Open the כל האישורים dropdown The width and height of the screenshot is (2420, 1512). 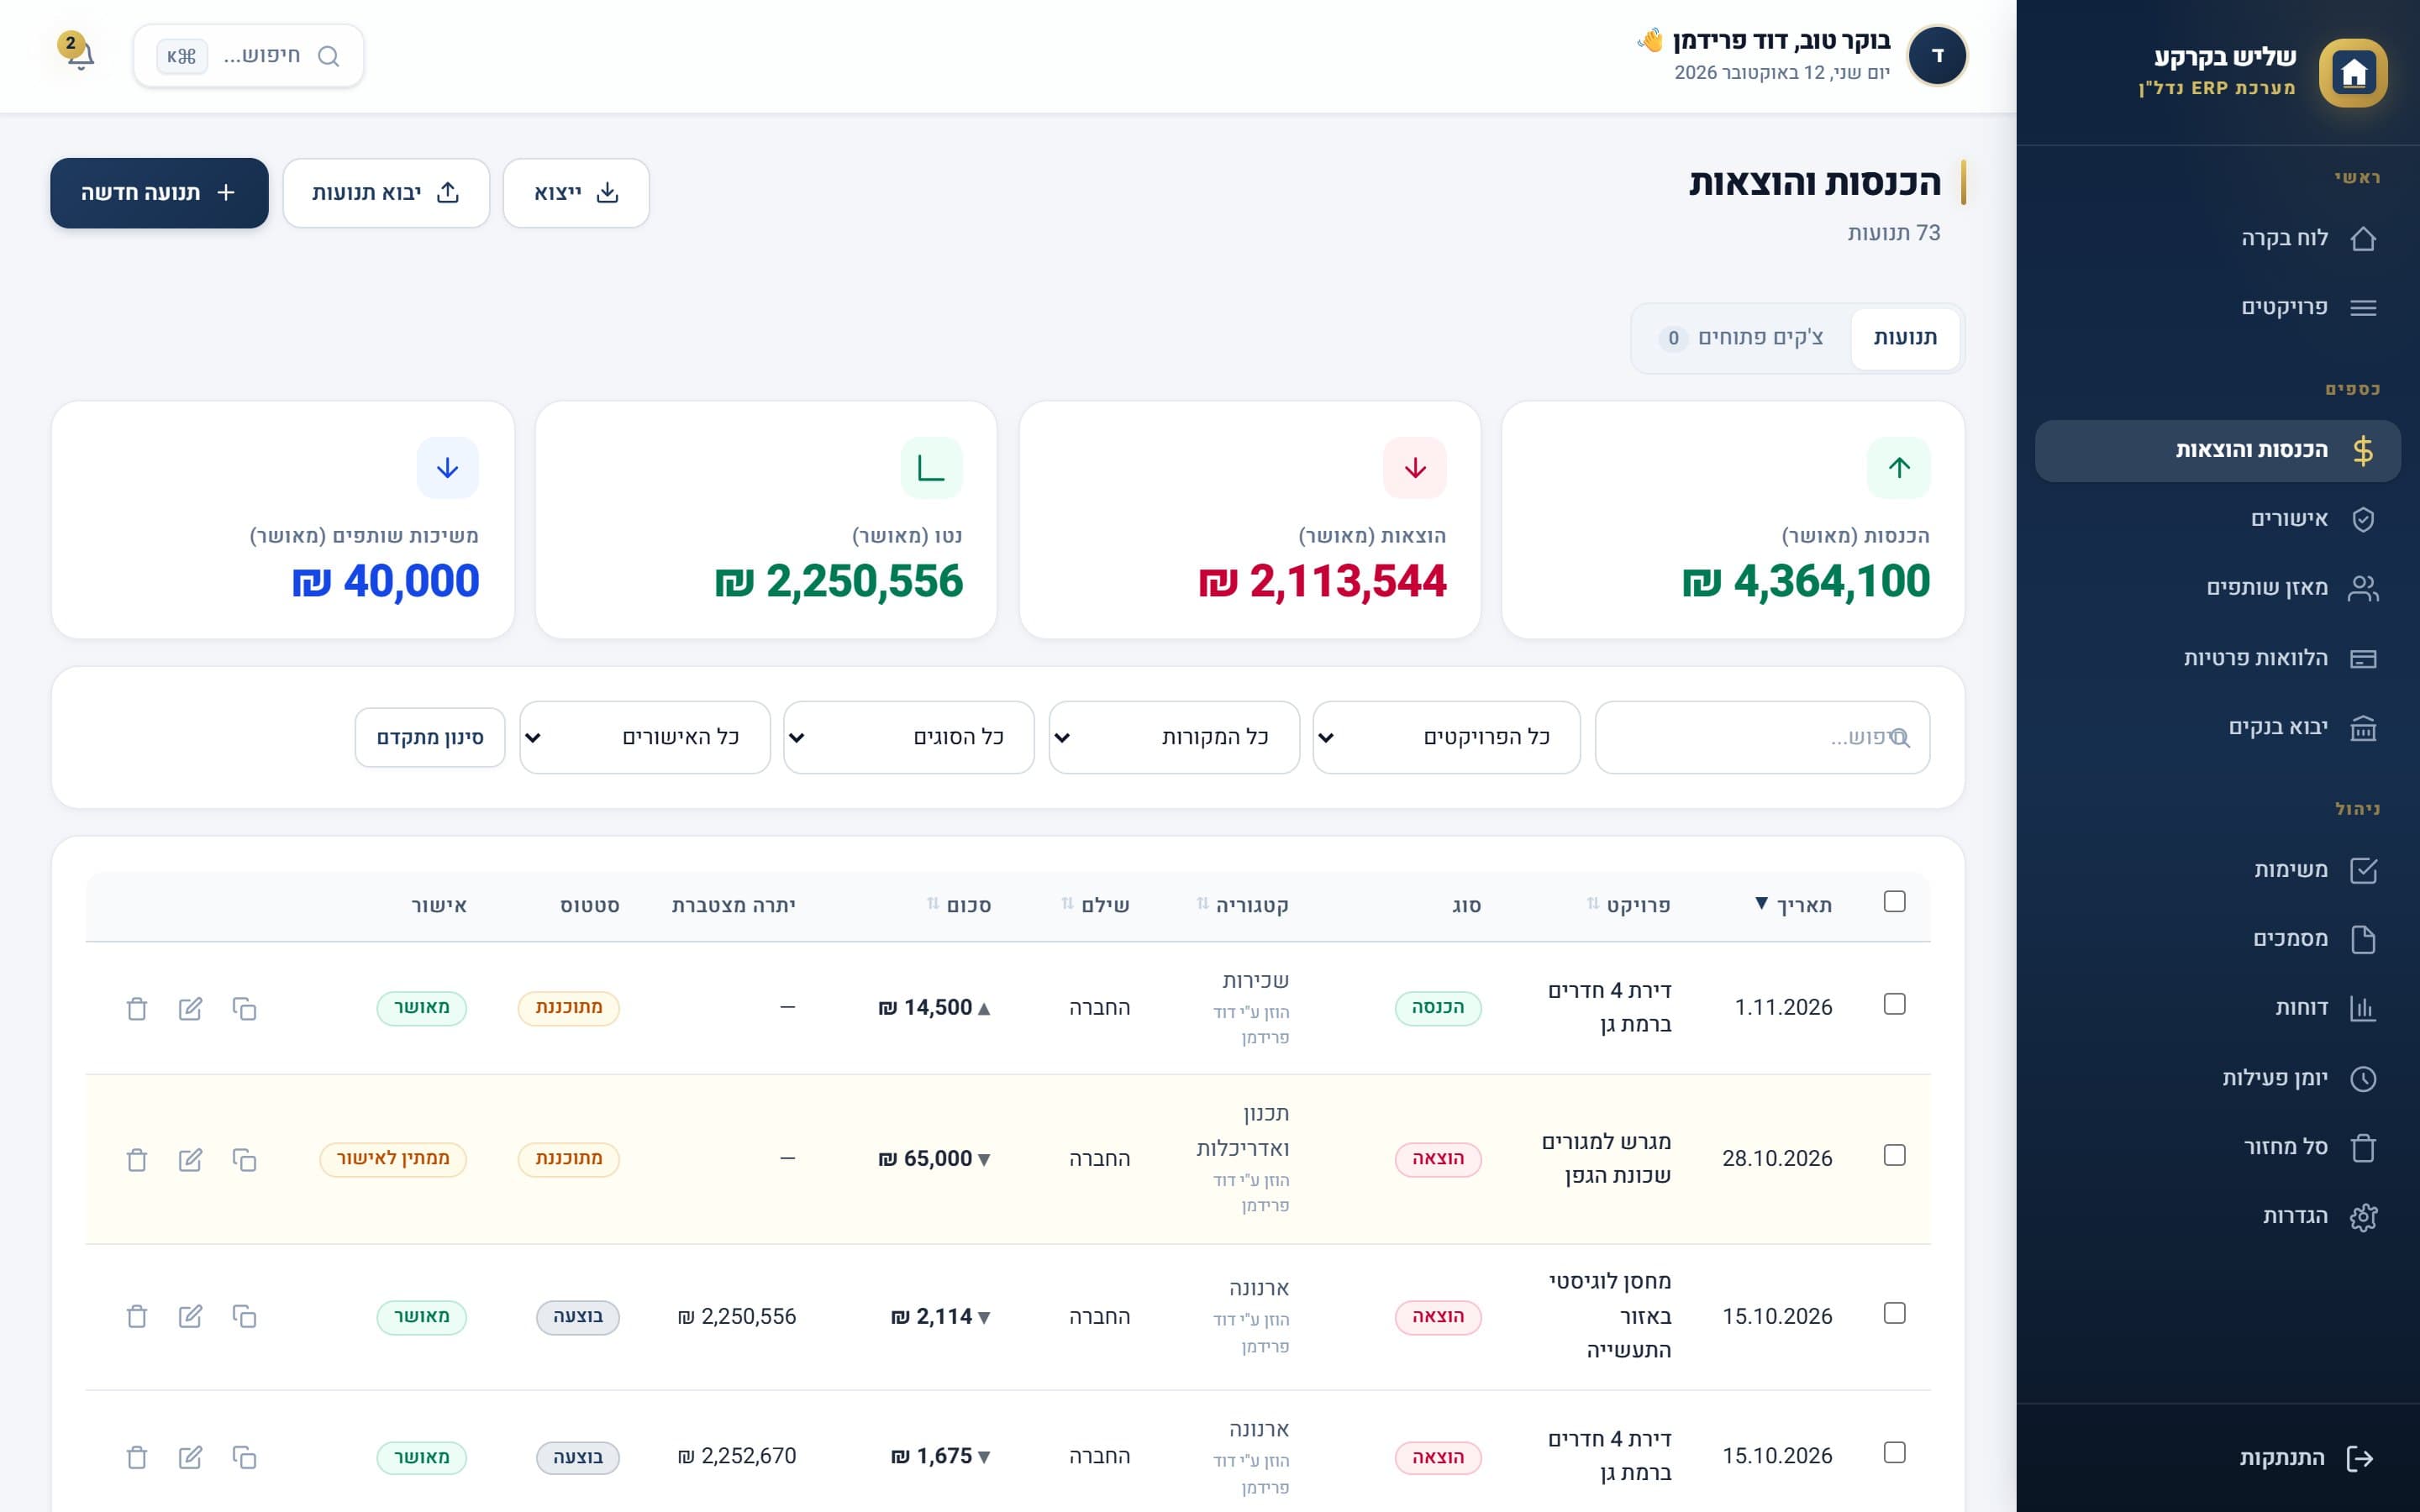(x=645, y=737)
